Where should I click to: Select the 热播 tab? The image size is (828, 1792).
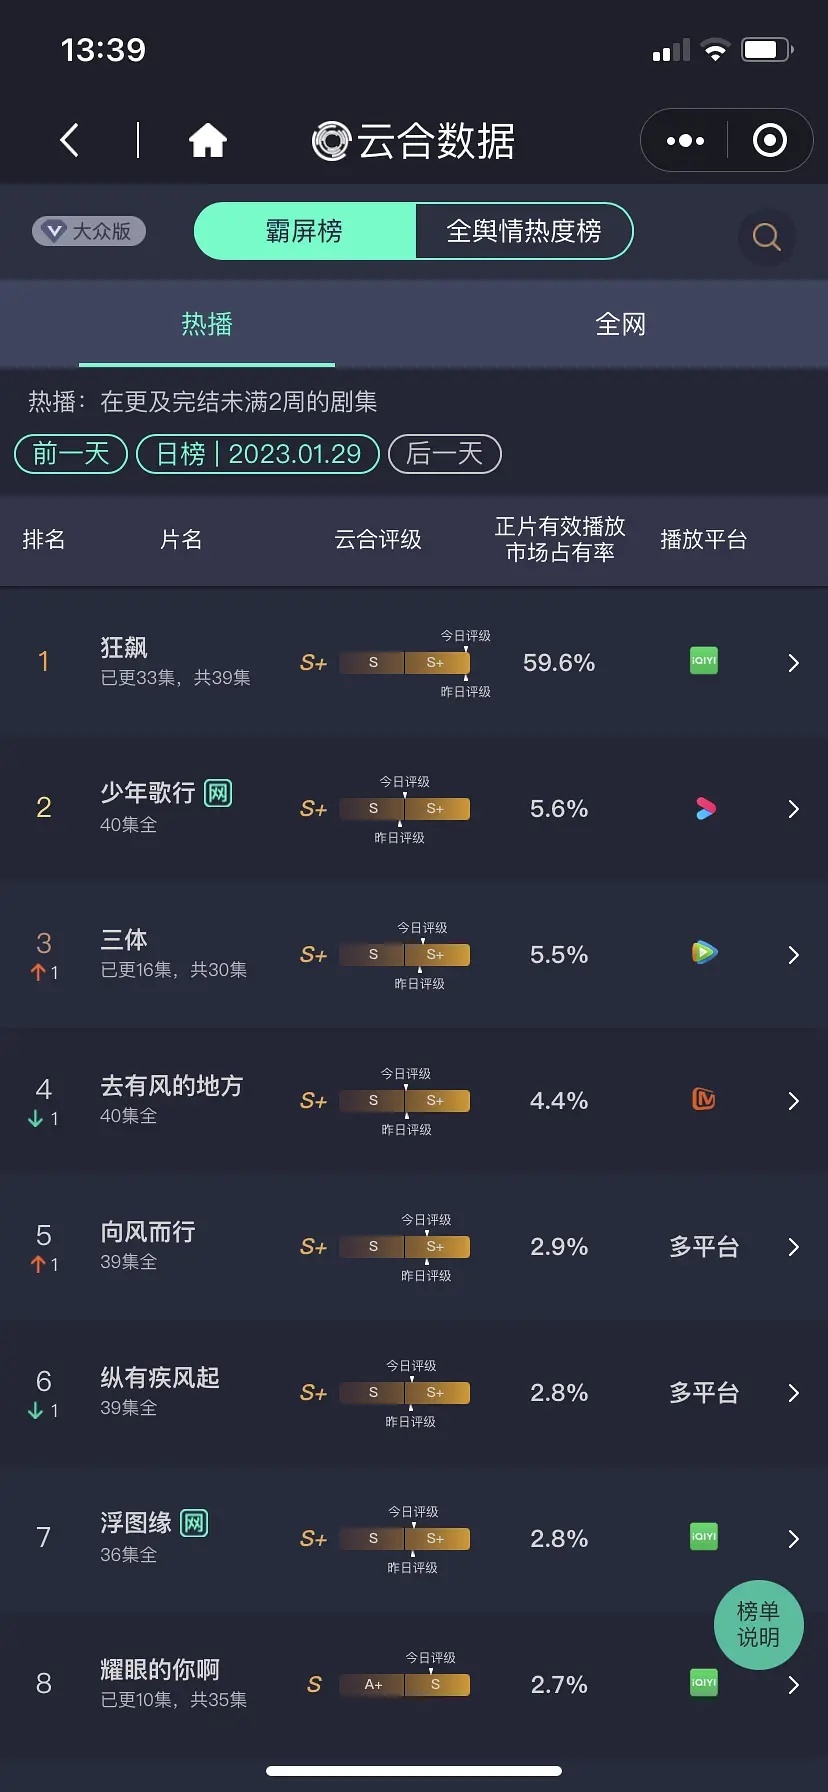(x=207, y=324)
